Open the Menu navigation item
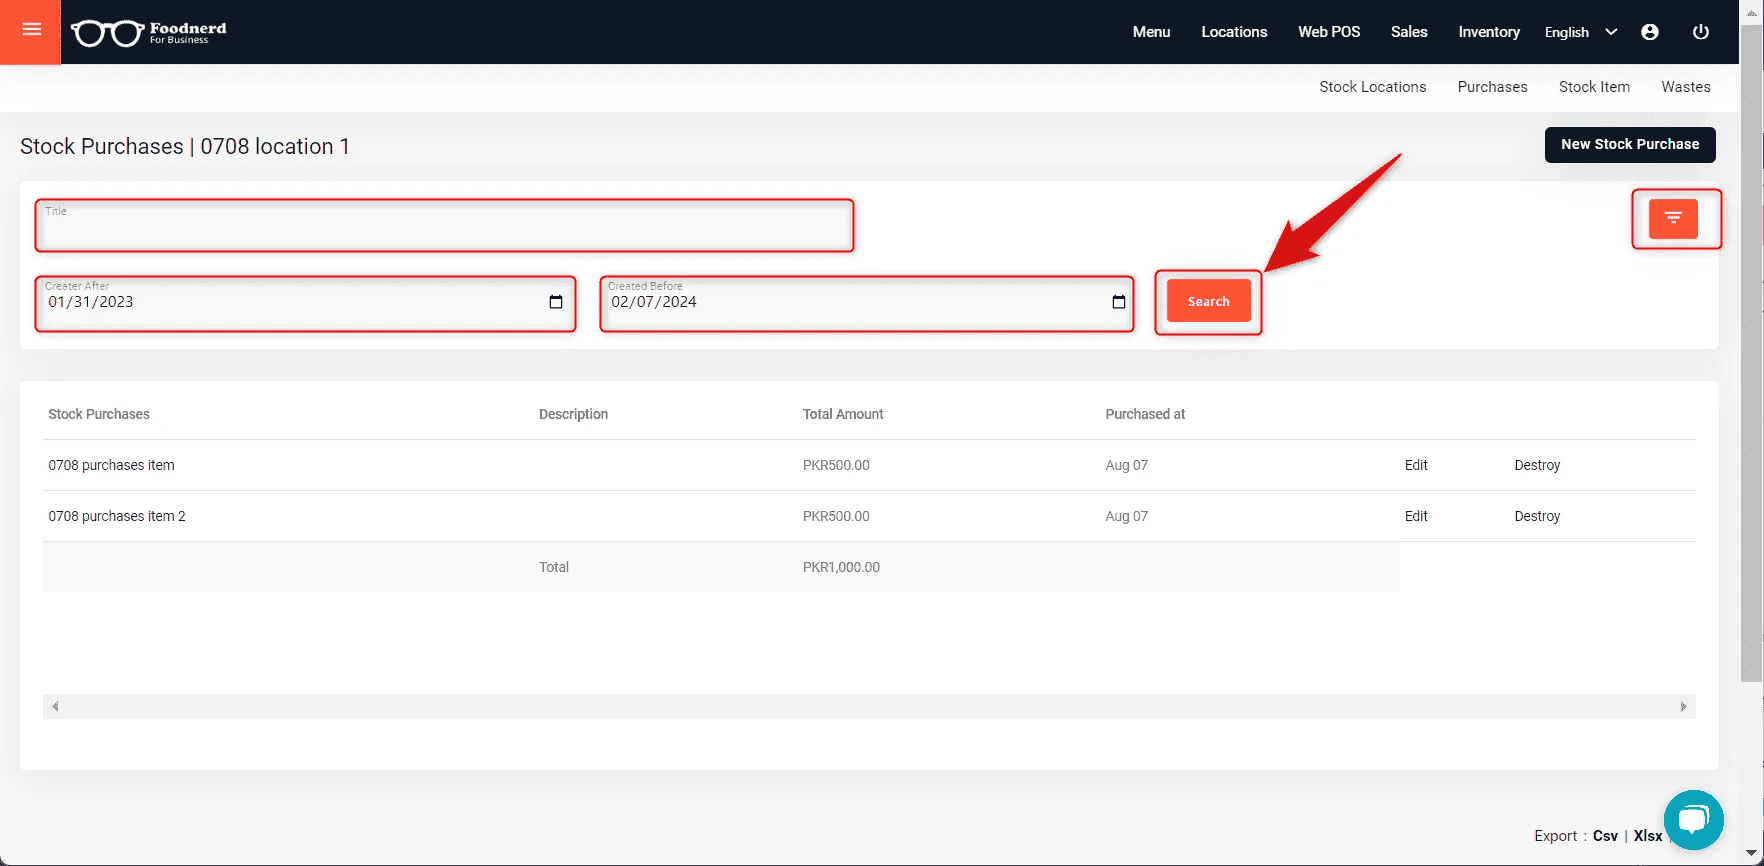Image resolution: width=1764 pixels, height=866 pixels. (x=1151, y=32)
